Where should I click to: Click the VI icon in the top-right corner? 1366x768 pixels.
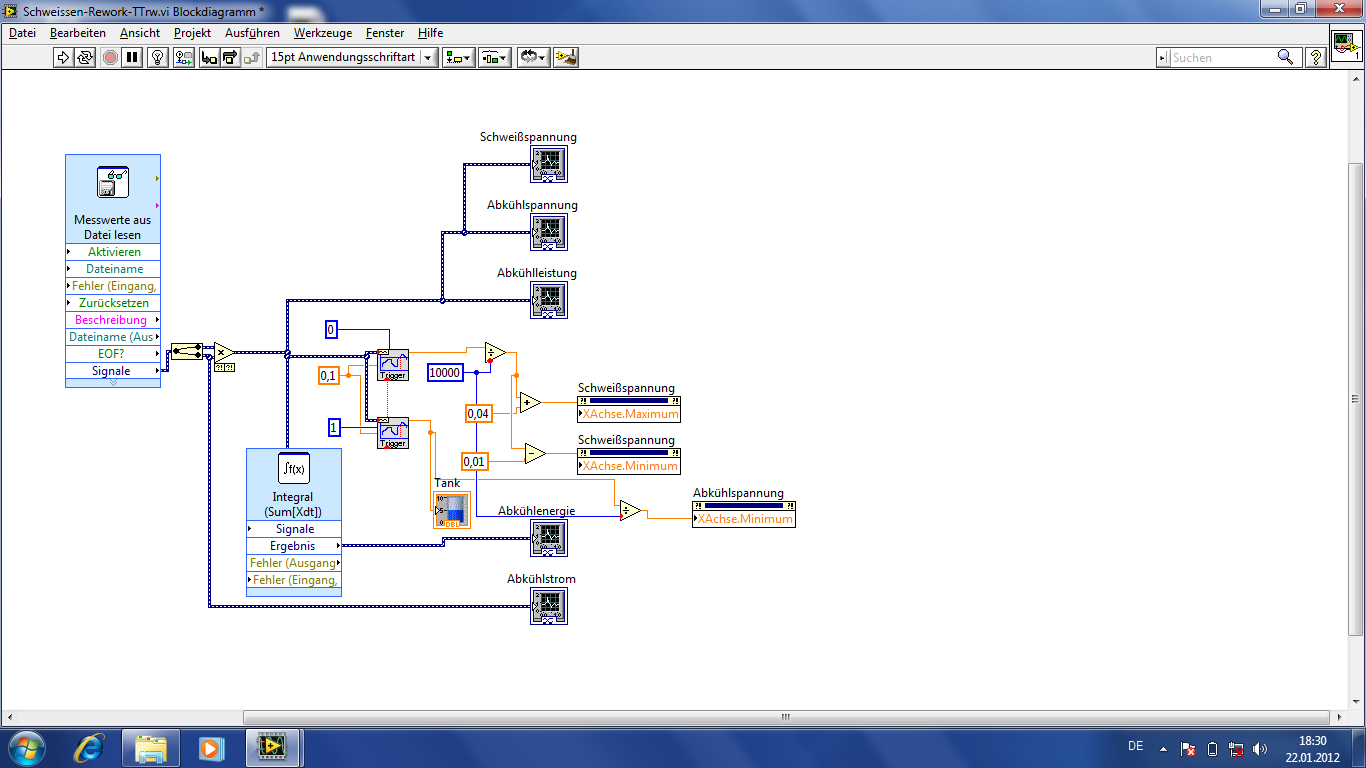tap(1346, 45)
